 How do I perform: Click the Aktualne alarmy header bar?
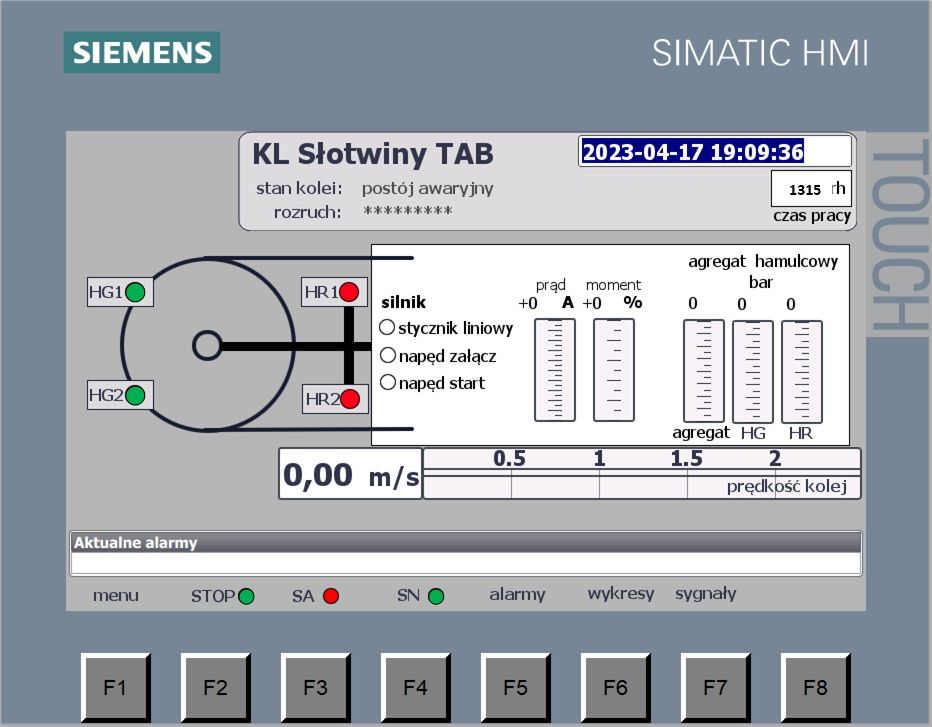[466, 542]
